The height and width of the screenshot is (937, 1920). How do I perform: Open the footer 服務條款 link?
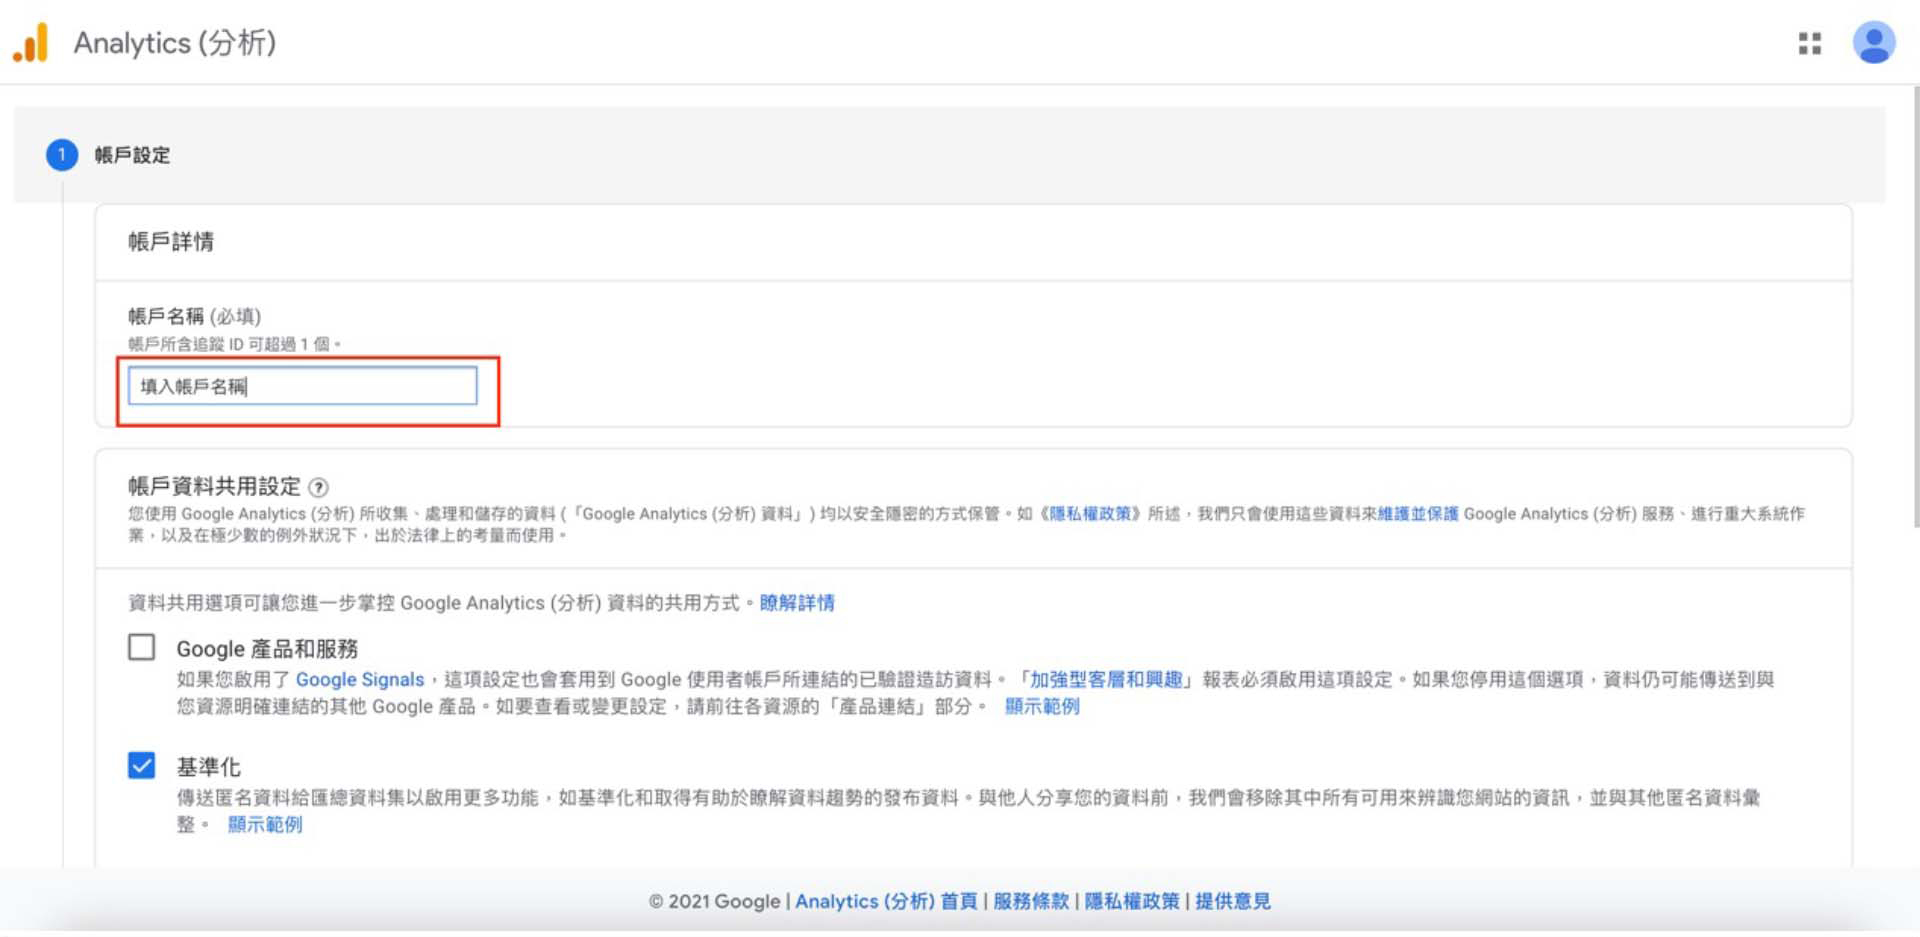1031,901
